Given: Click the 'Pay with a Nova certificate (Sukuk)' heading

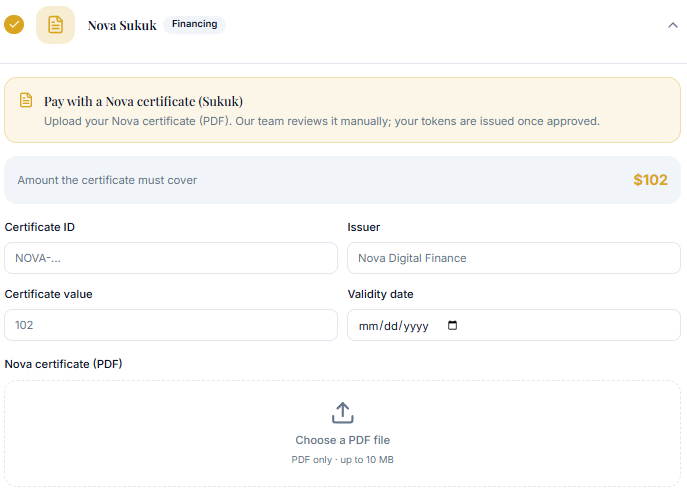Looking at the screenshot, I should click(x=143, y=102).
